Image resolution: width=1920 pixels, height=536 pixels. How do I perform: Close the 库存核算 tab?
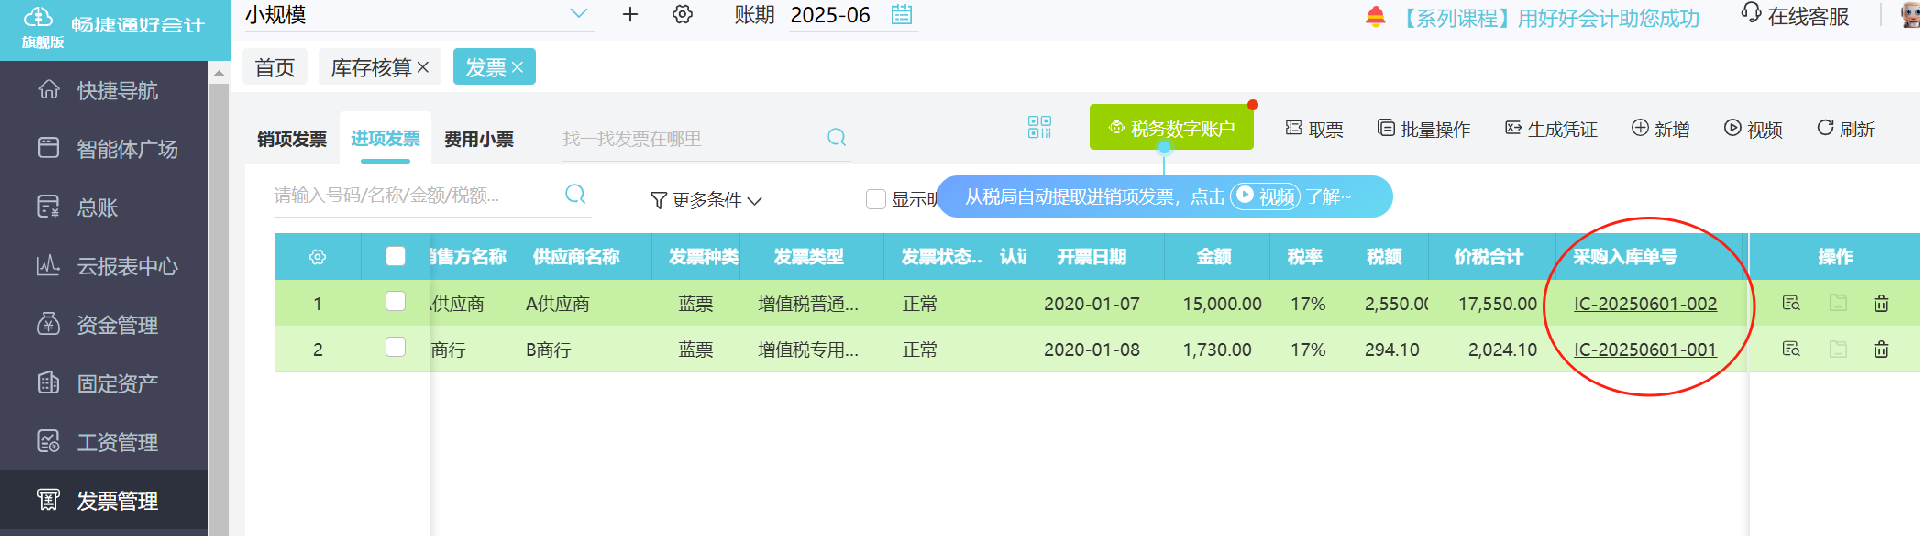pyautogui.click(x=423, y=67)
